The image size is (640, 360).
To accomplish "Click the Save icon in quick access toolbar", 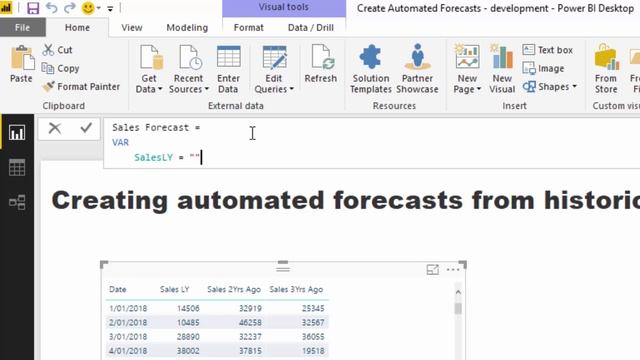I will pyautogui.click(x=33, y=8).
